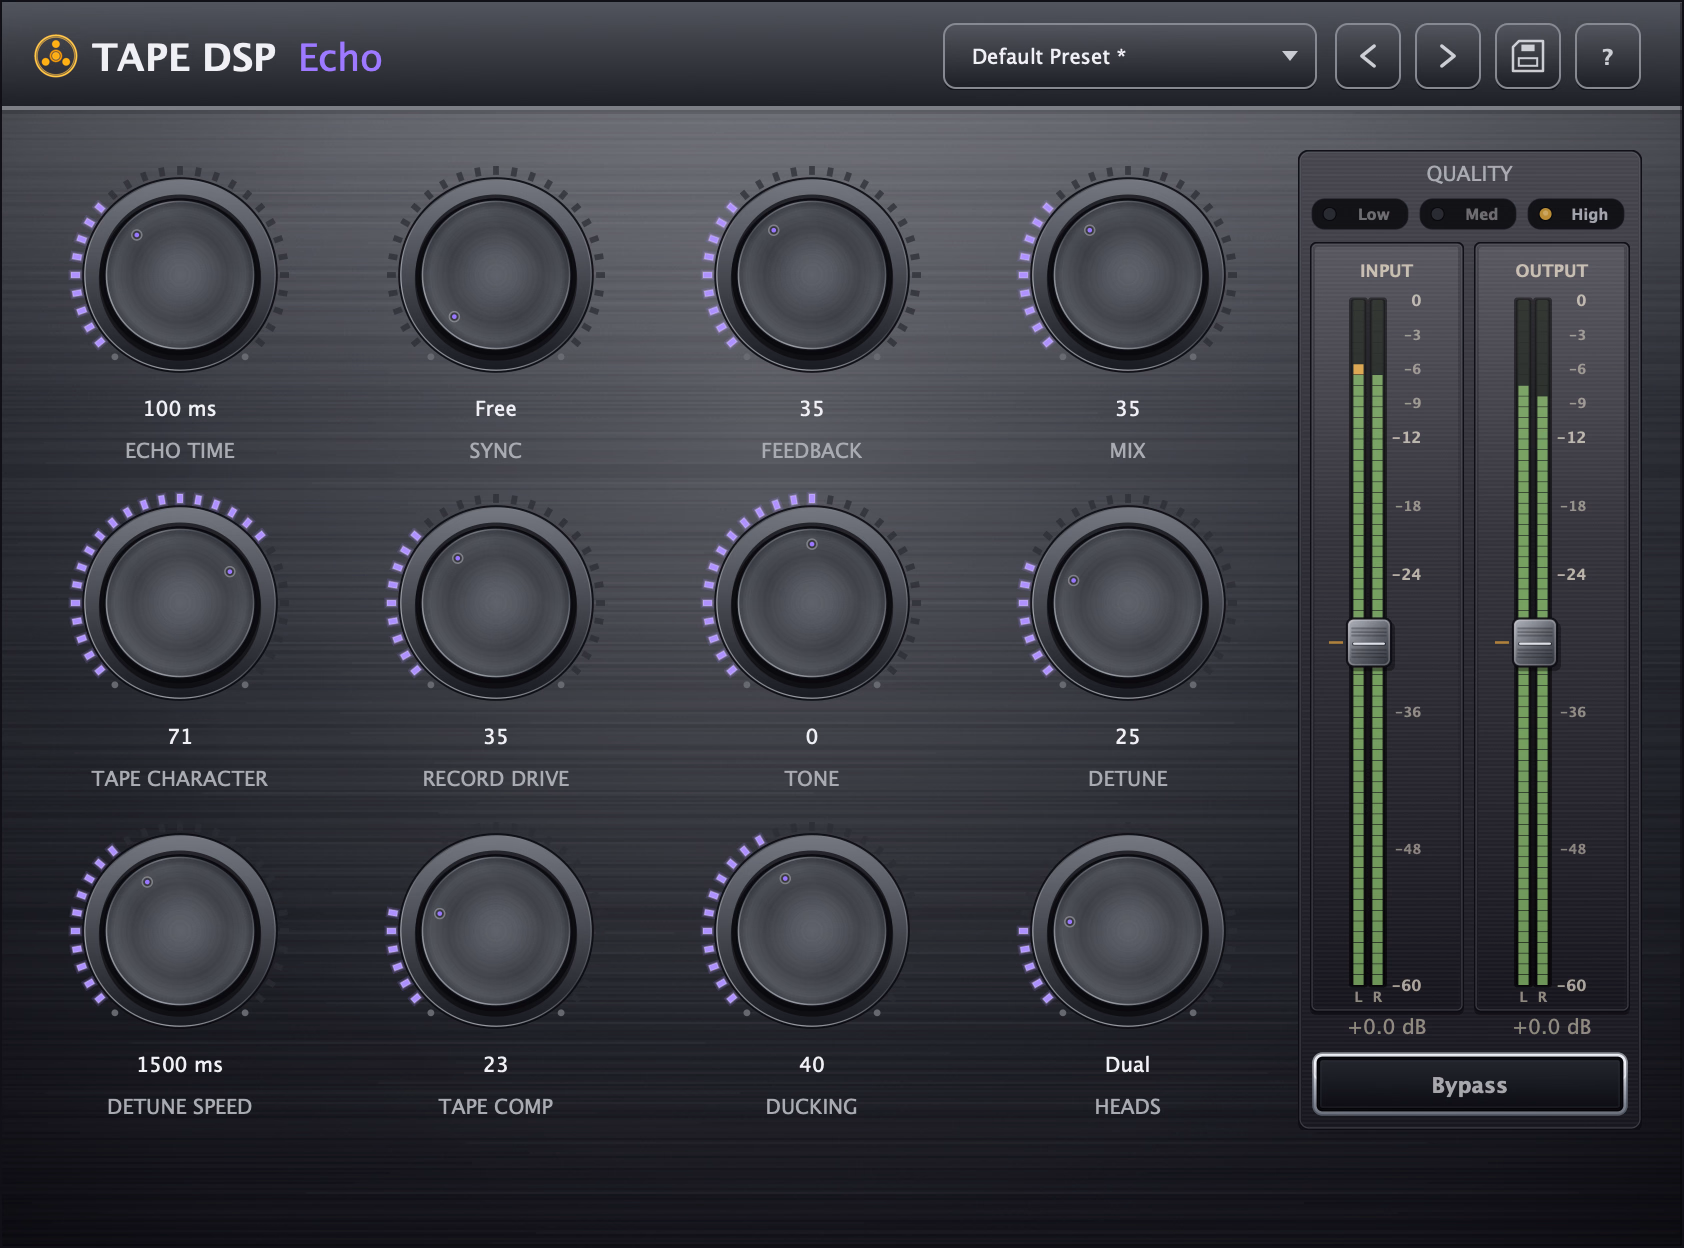The width and height of the screenshot is (1684, 1248).
Task: Click the QUALITY section heading
Action: [1469, 174]
